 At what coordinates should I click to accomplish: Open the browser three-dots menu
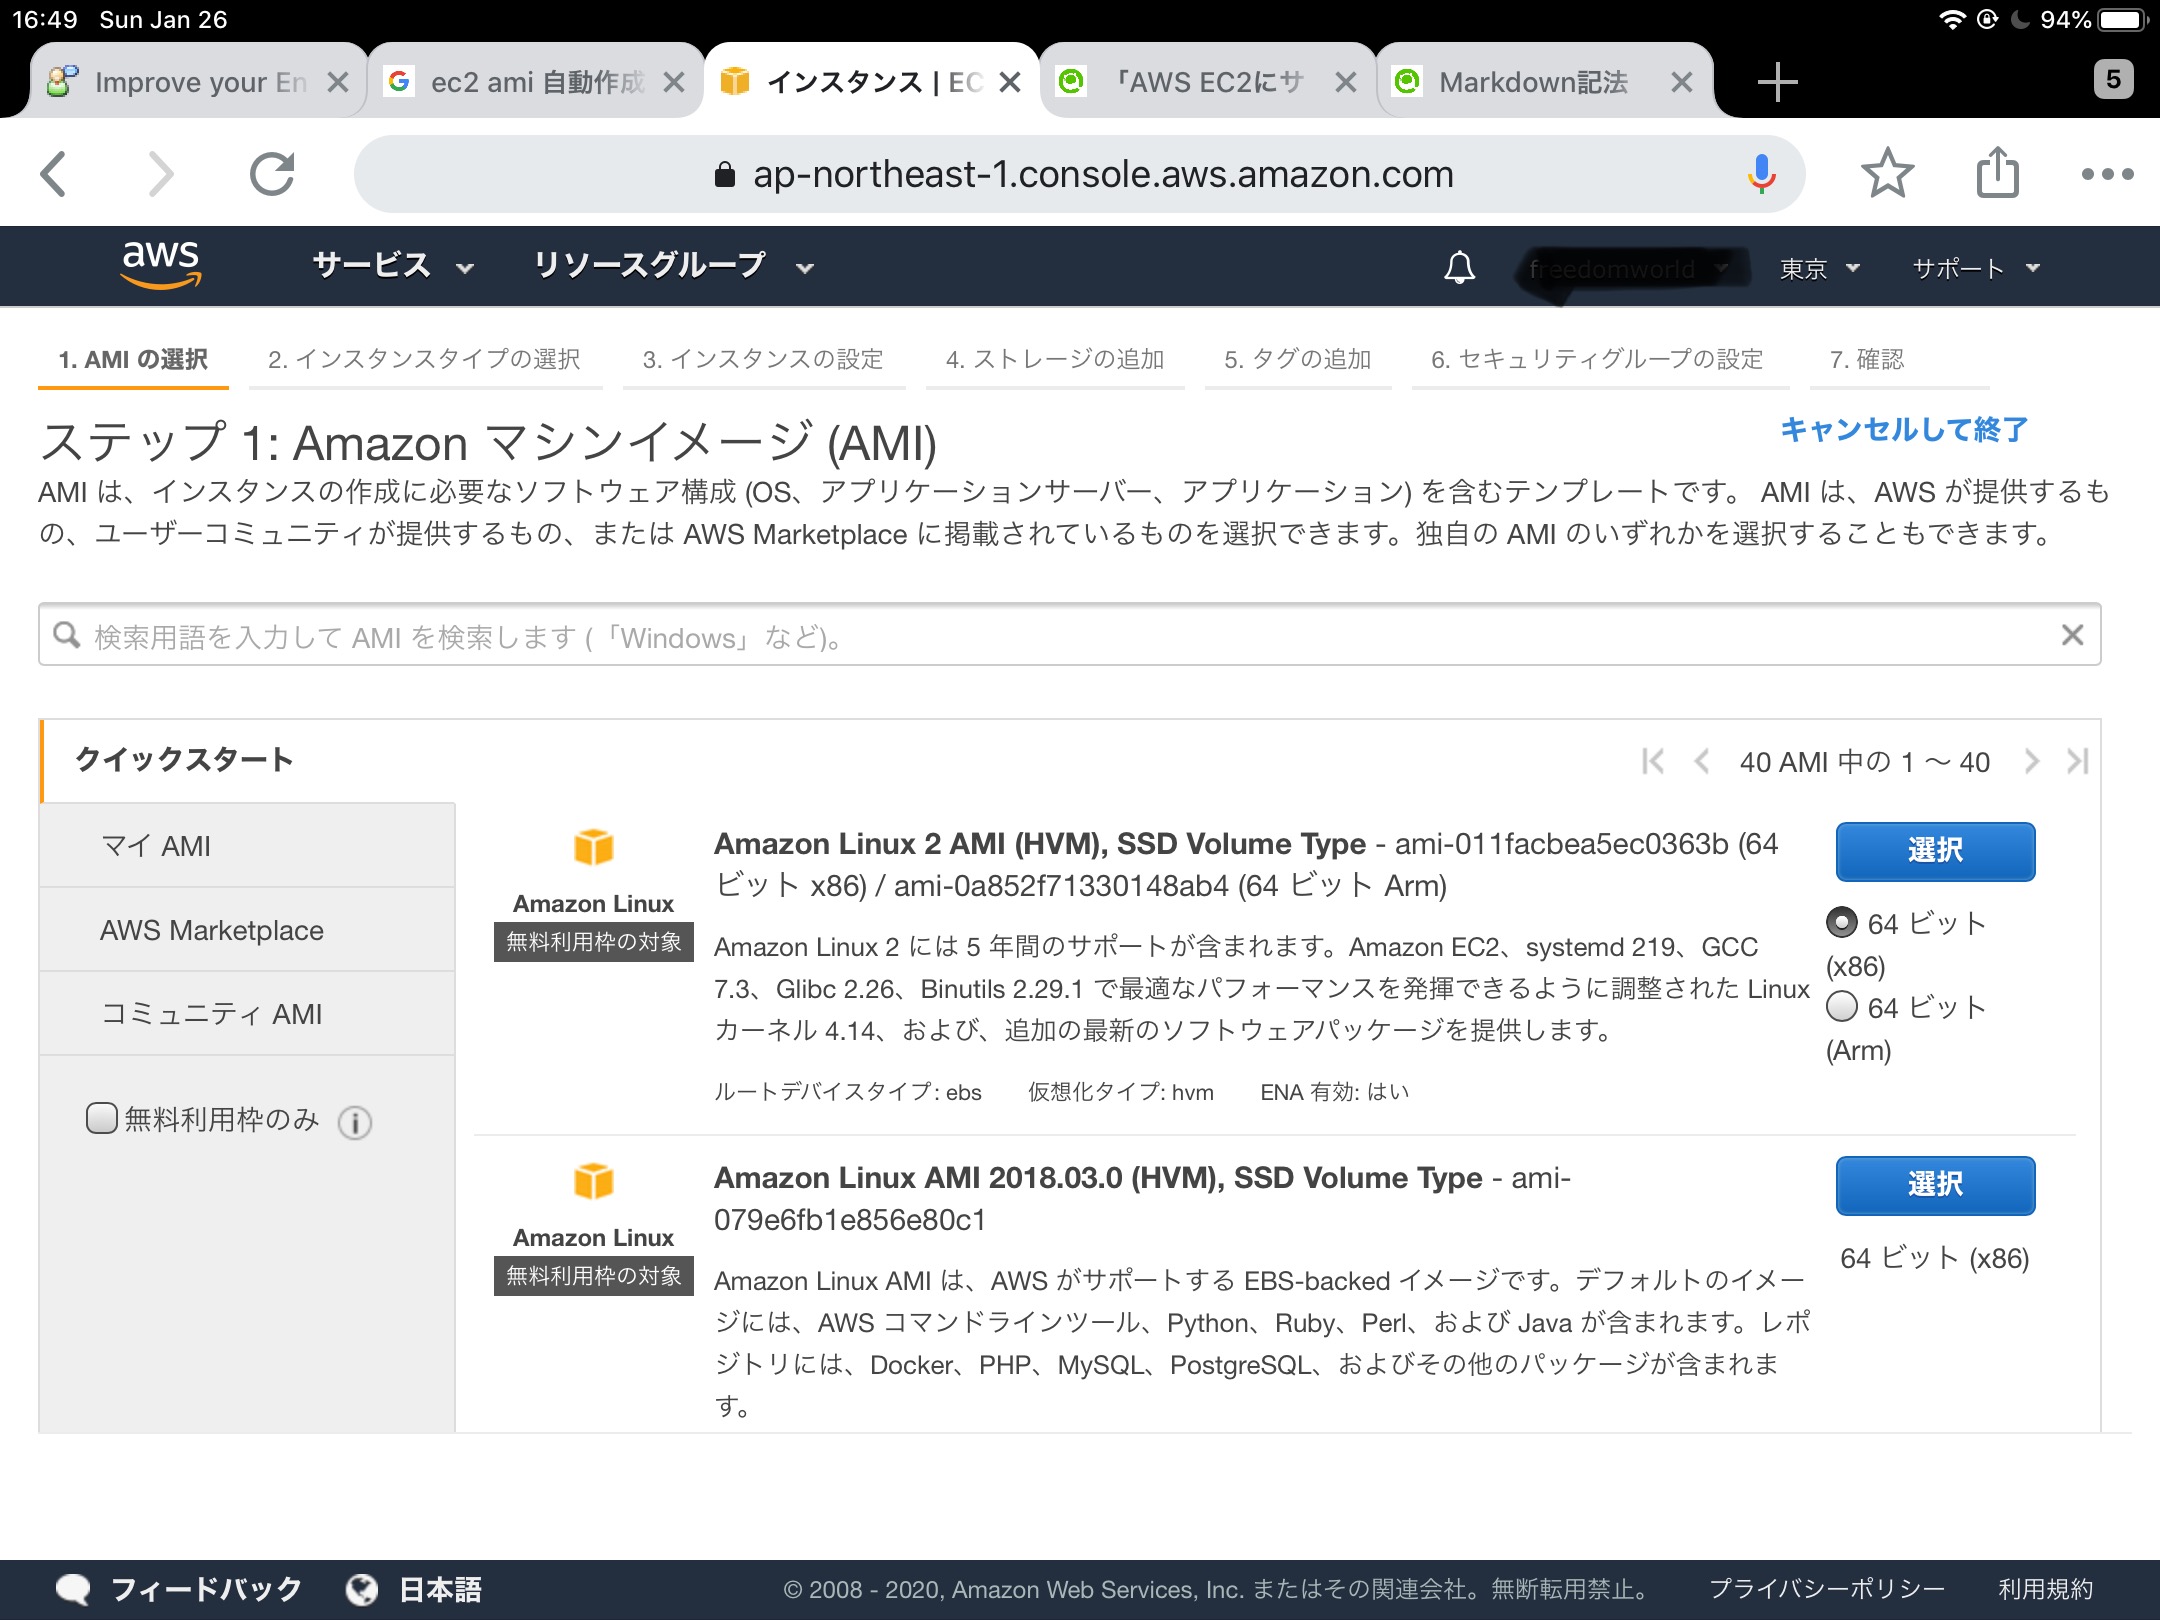click(2107, 174)
